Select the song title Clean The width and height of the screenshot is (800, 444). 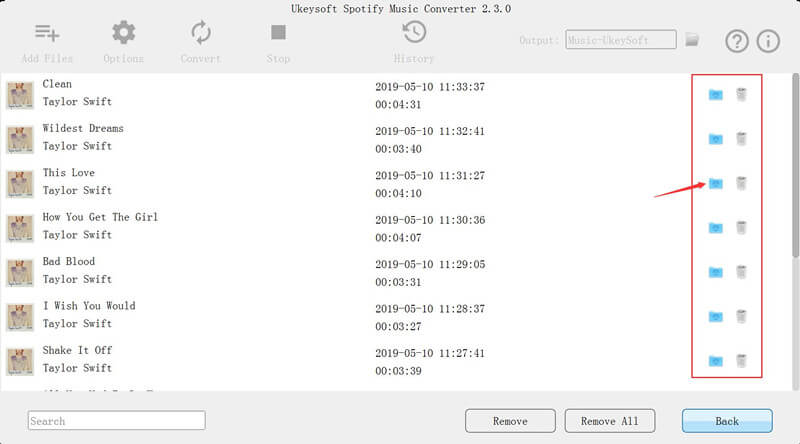click(57, 84)
